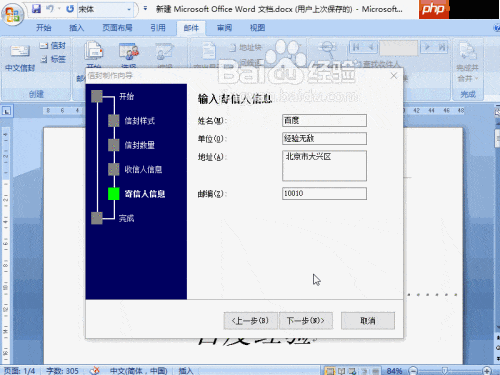The width and height of the screenshot is (500, 375).
Task: Open the 完成并合并 finish and merge menu
Action: (x=468, y=63)
